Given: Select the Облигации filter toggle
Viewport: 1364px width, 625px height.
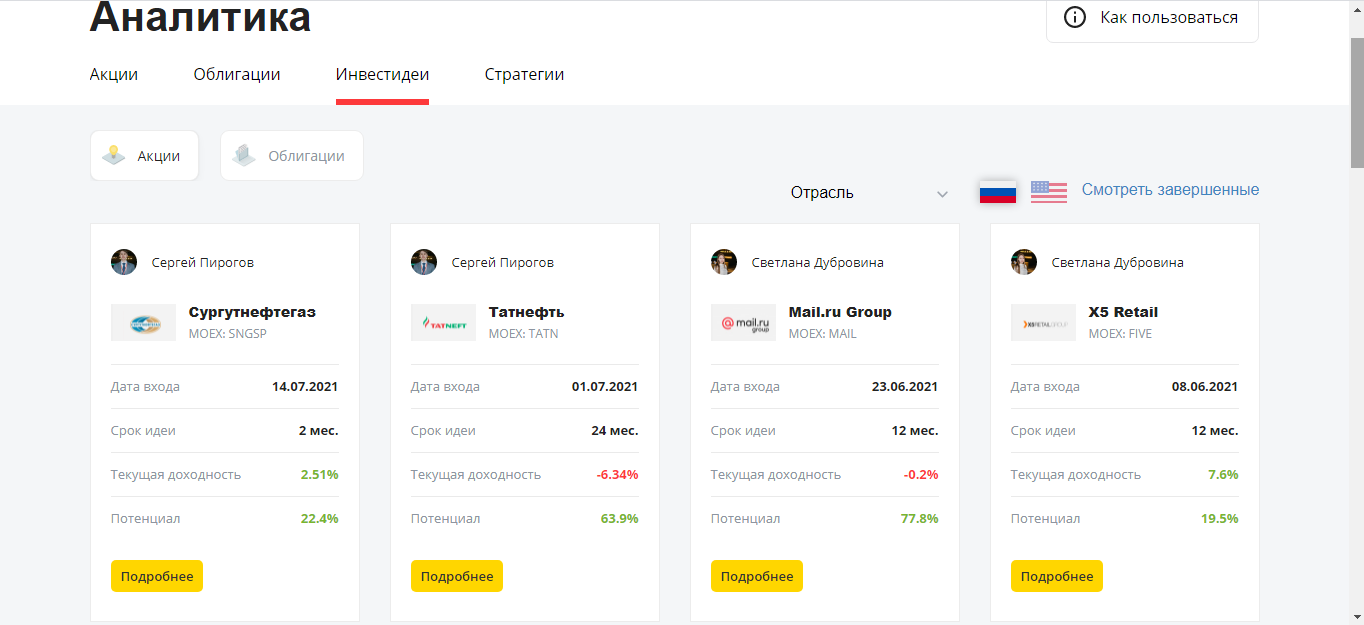Looking at the screenshot, I should click(x=291, y=156).
